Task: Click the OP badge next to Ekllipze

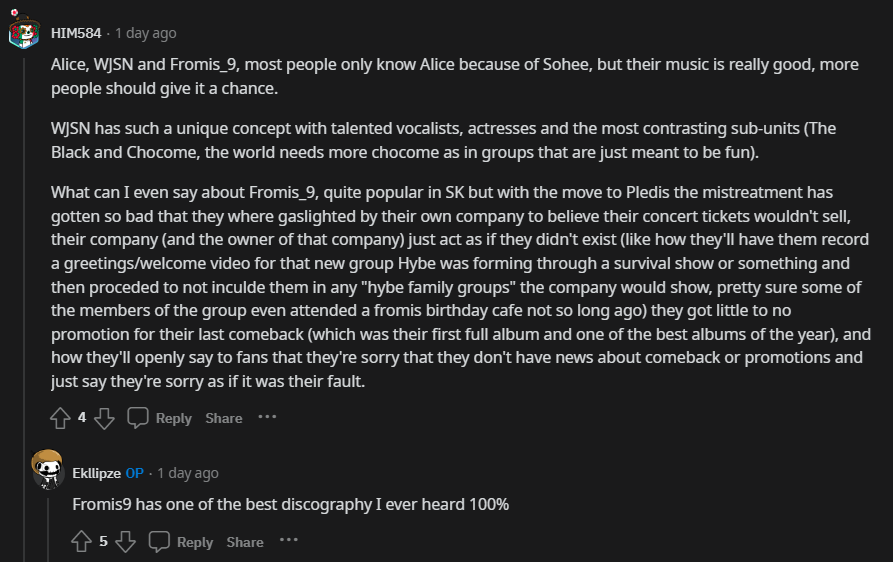Action: tap(134, 473)
